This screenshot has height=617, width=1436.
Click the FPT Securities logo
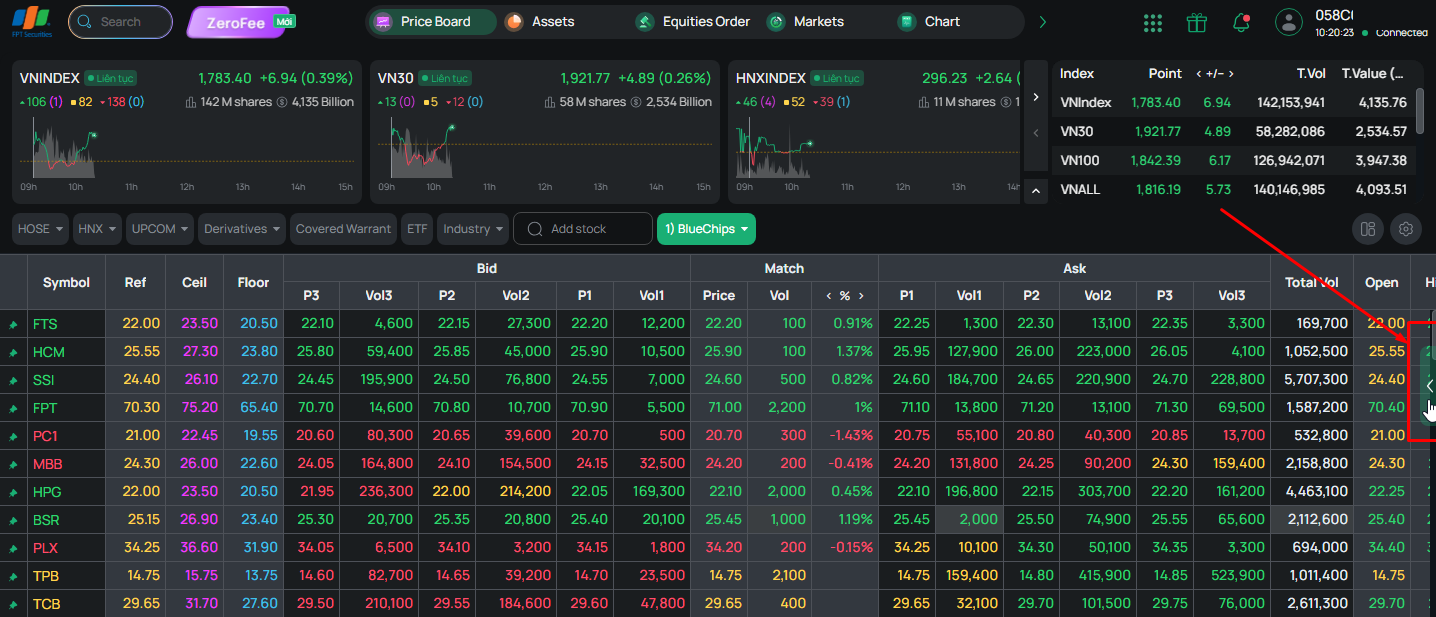[x=33, y=21]
